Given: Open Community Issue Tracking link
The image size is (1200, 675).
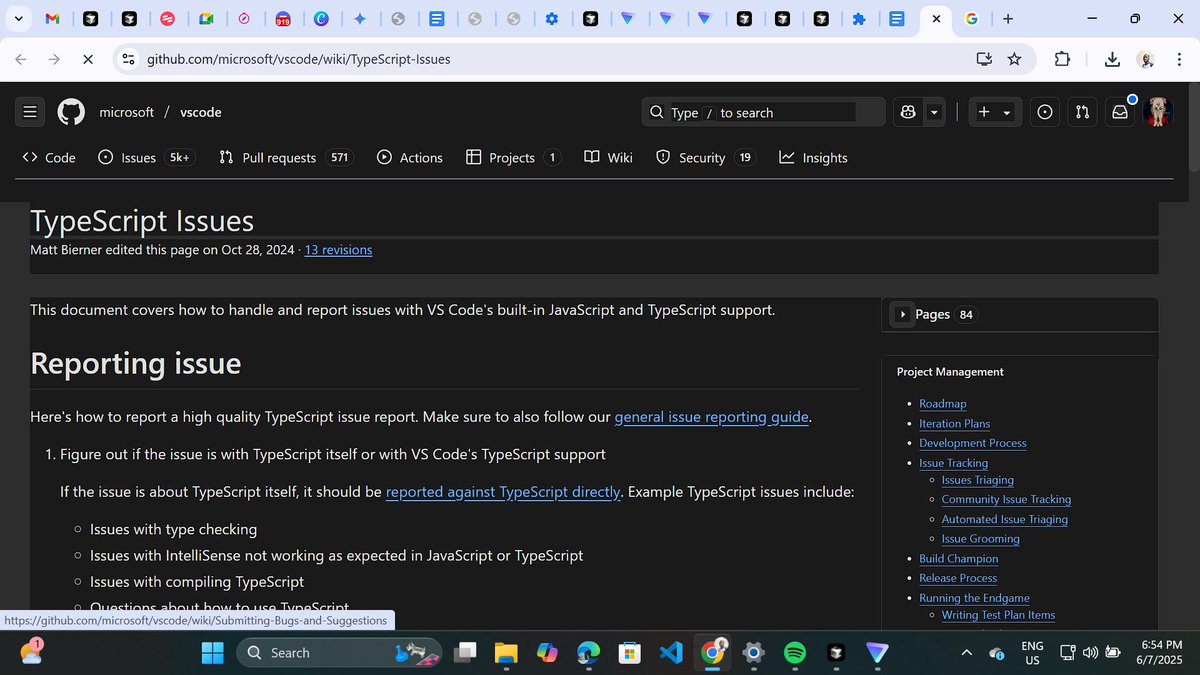Looking at the screenshot, I should (1006, 499).
